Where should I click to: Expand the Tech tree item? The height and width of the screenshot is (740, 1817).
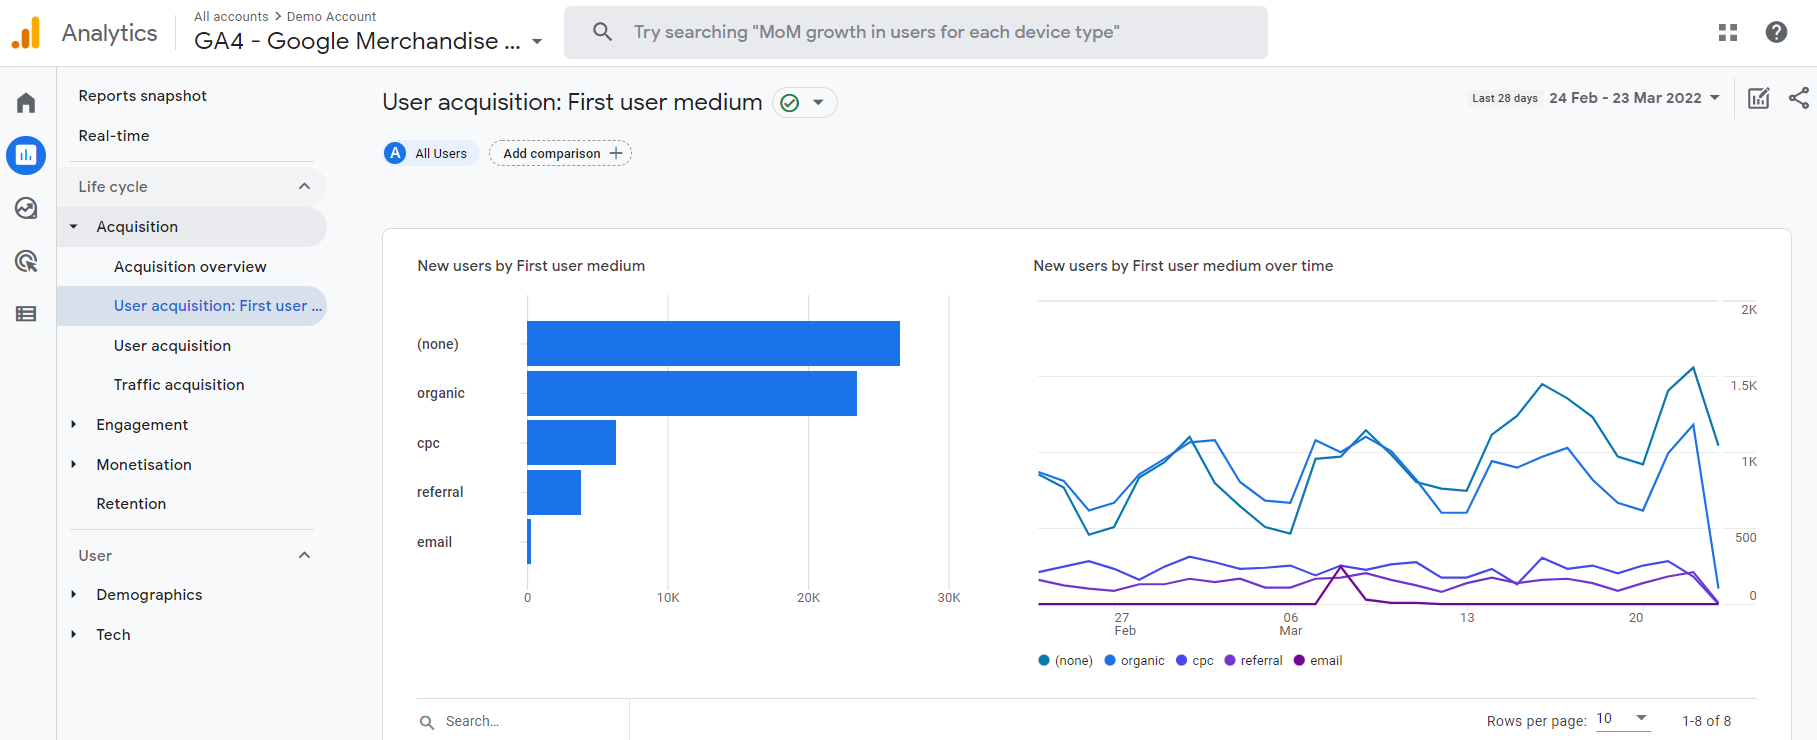[x=73, y=635]
